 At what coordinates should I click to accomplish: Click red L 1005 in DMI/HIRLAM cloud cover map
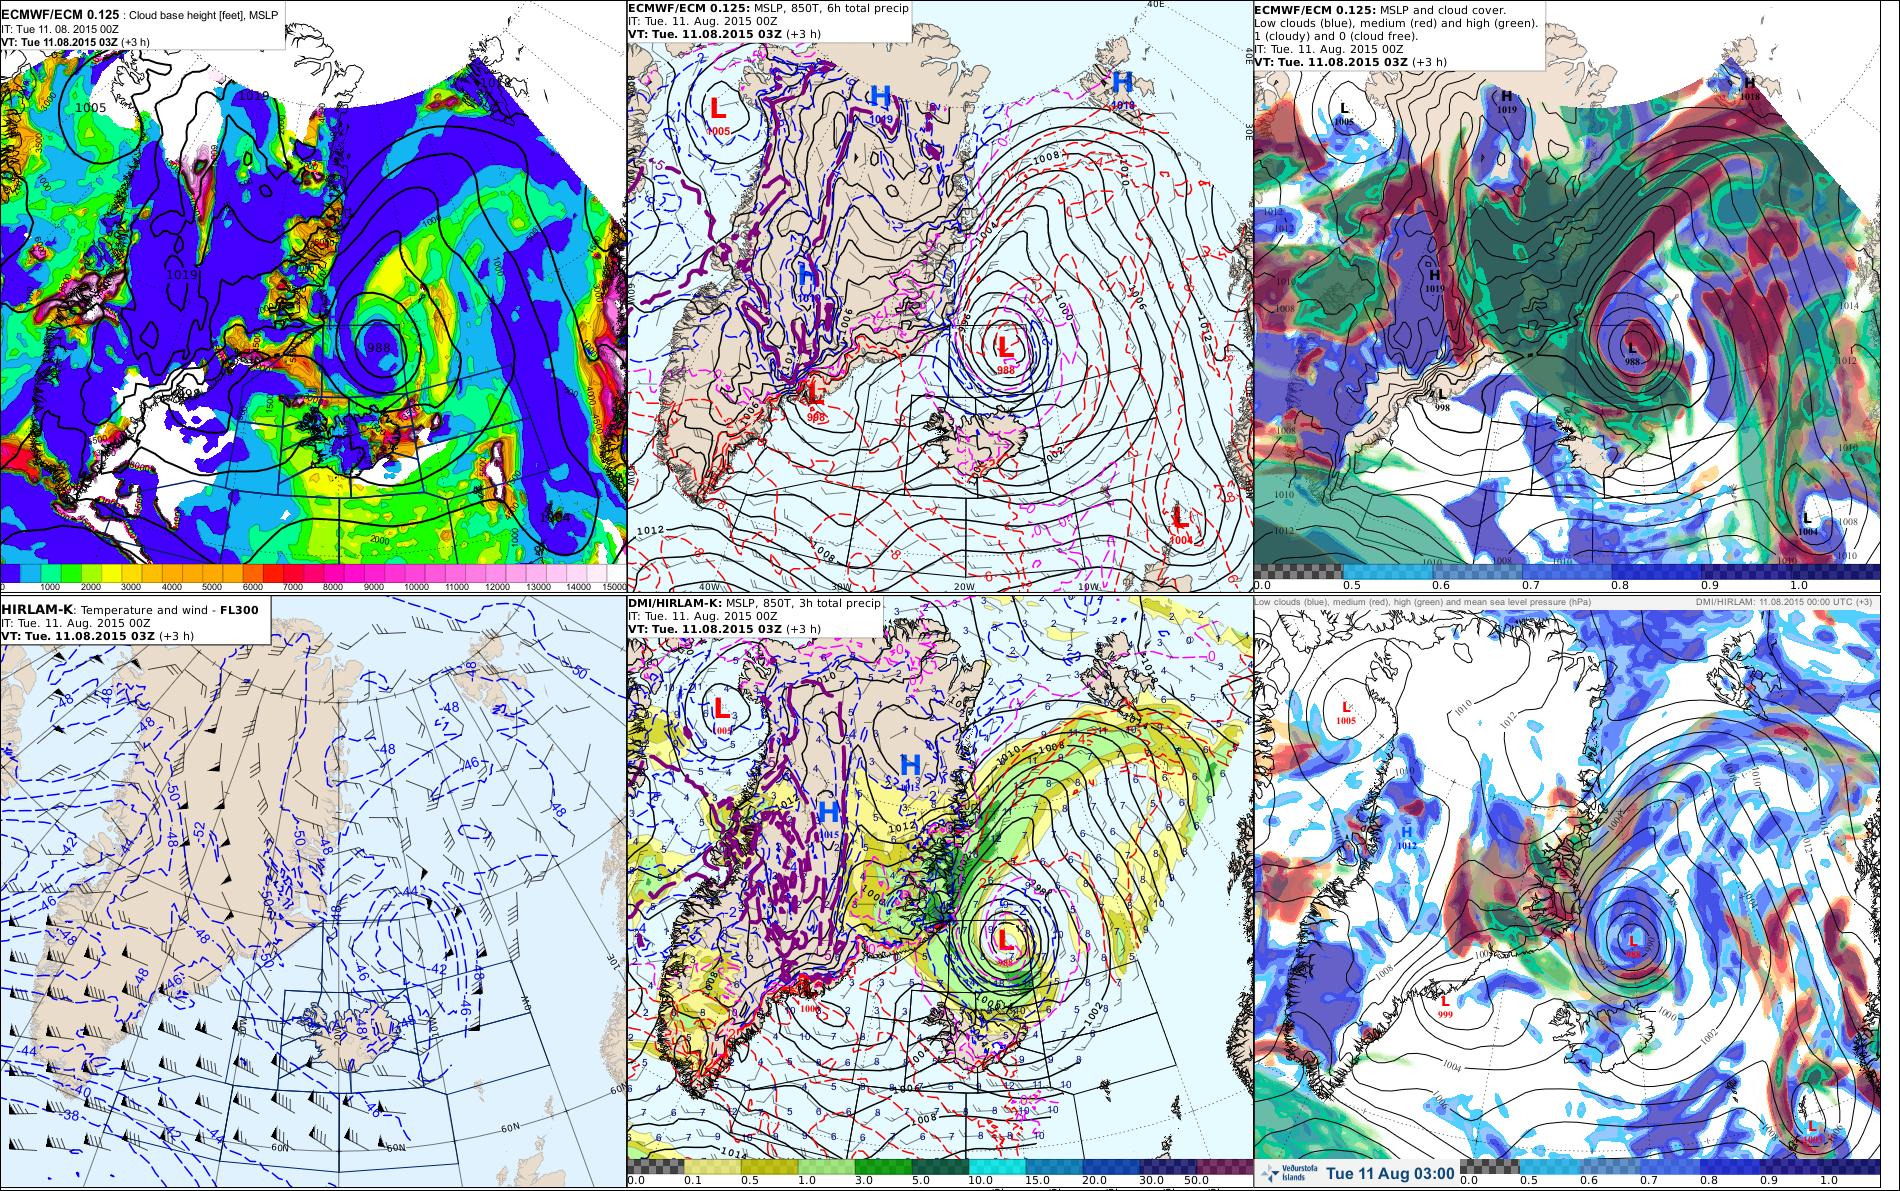pos(1346,712)
